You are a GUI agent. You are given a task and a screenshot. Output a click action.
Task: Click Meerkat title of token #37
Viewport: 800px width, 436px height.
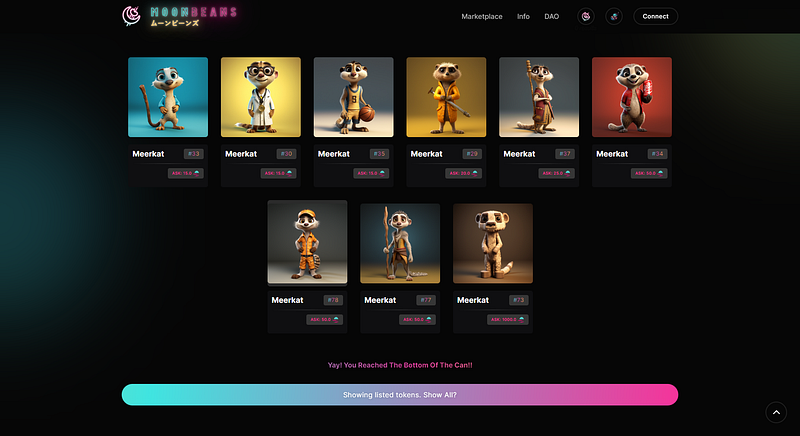(x=519, y=153)
